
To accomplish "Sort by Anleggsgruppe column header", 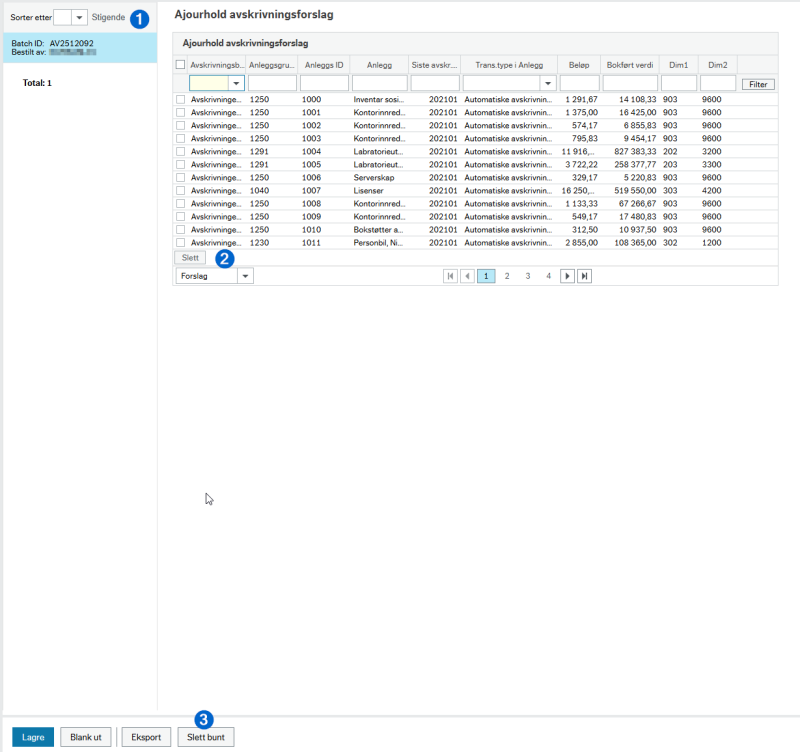I will click(x=272, y=65).
